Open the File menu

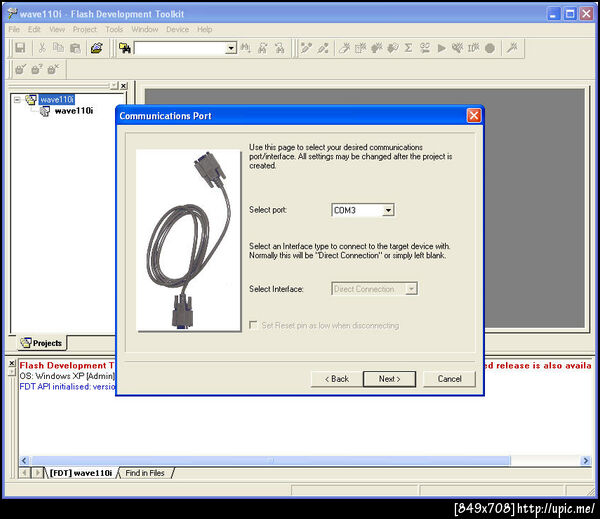point(14,29)
